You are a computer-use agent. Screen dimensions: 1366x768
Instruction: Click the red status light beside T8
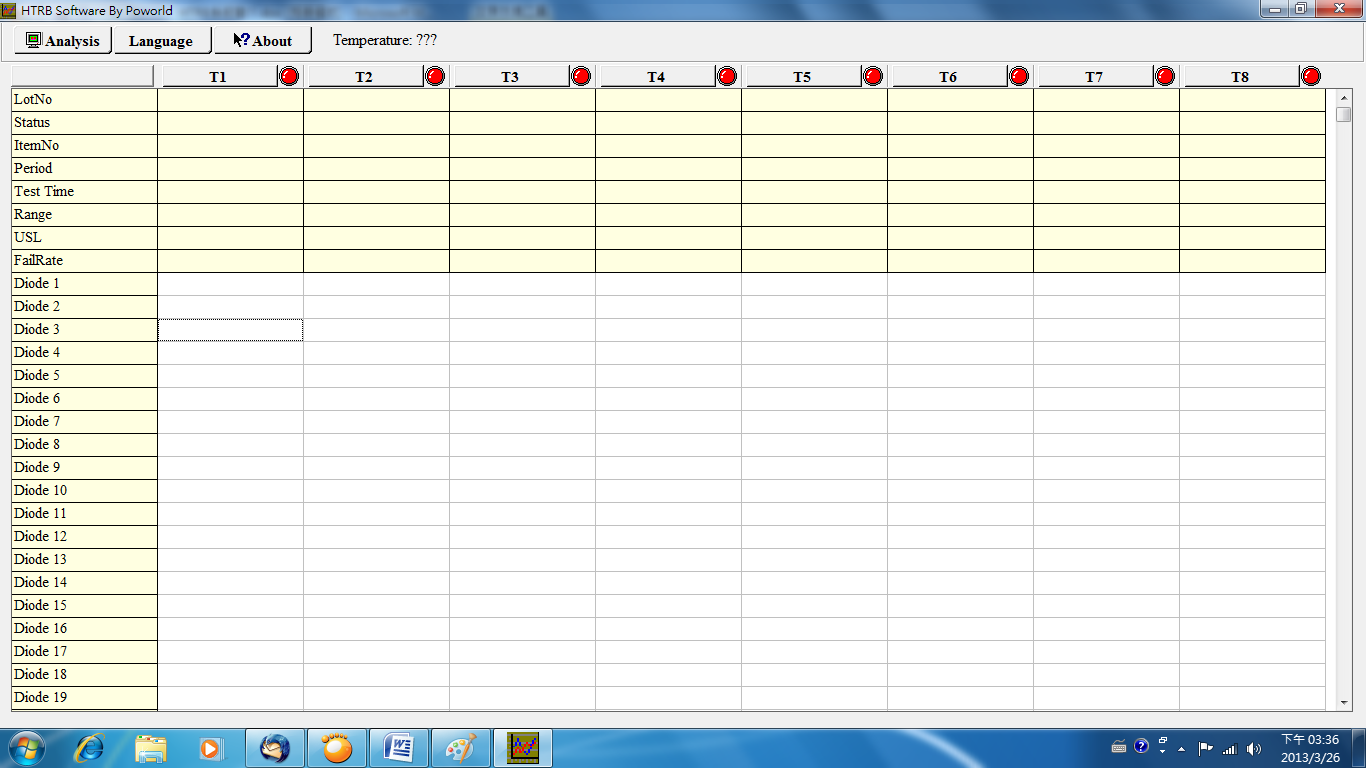point(1311,76)
